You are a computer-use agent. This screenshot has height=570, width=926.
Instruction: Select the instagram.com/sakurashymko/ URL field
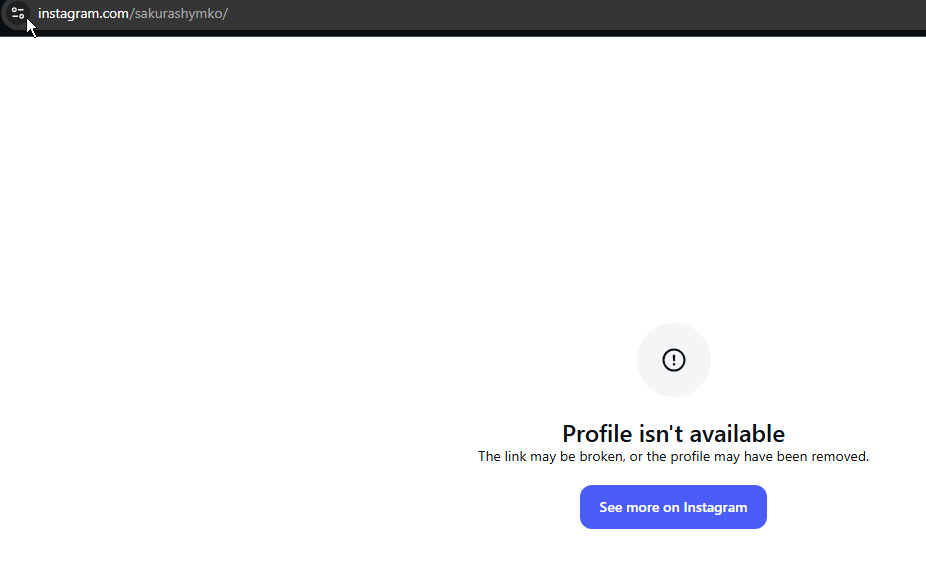click(133, 13)
